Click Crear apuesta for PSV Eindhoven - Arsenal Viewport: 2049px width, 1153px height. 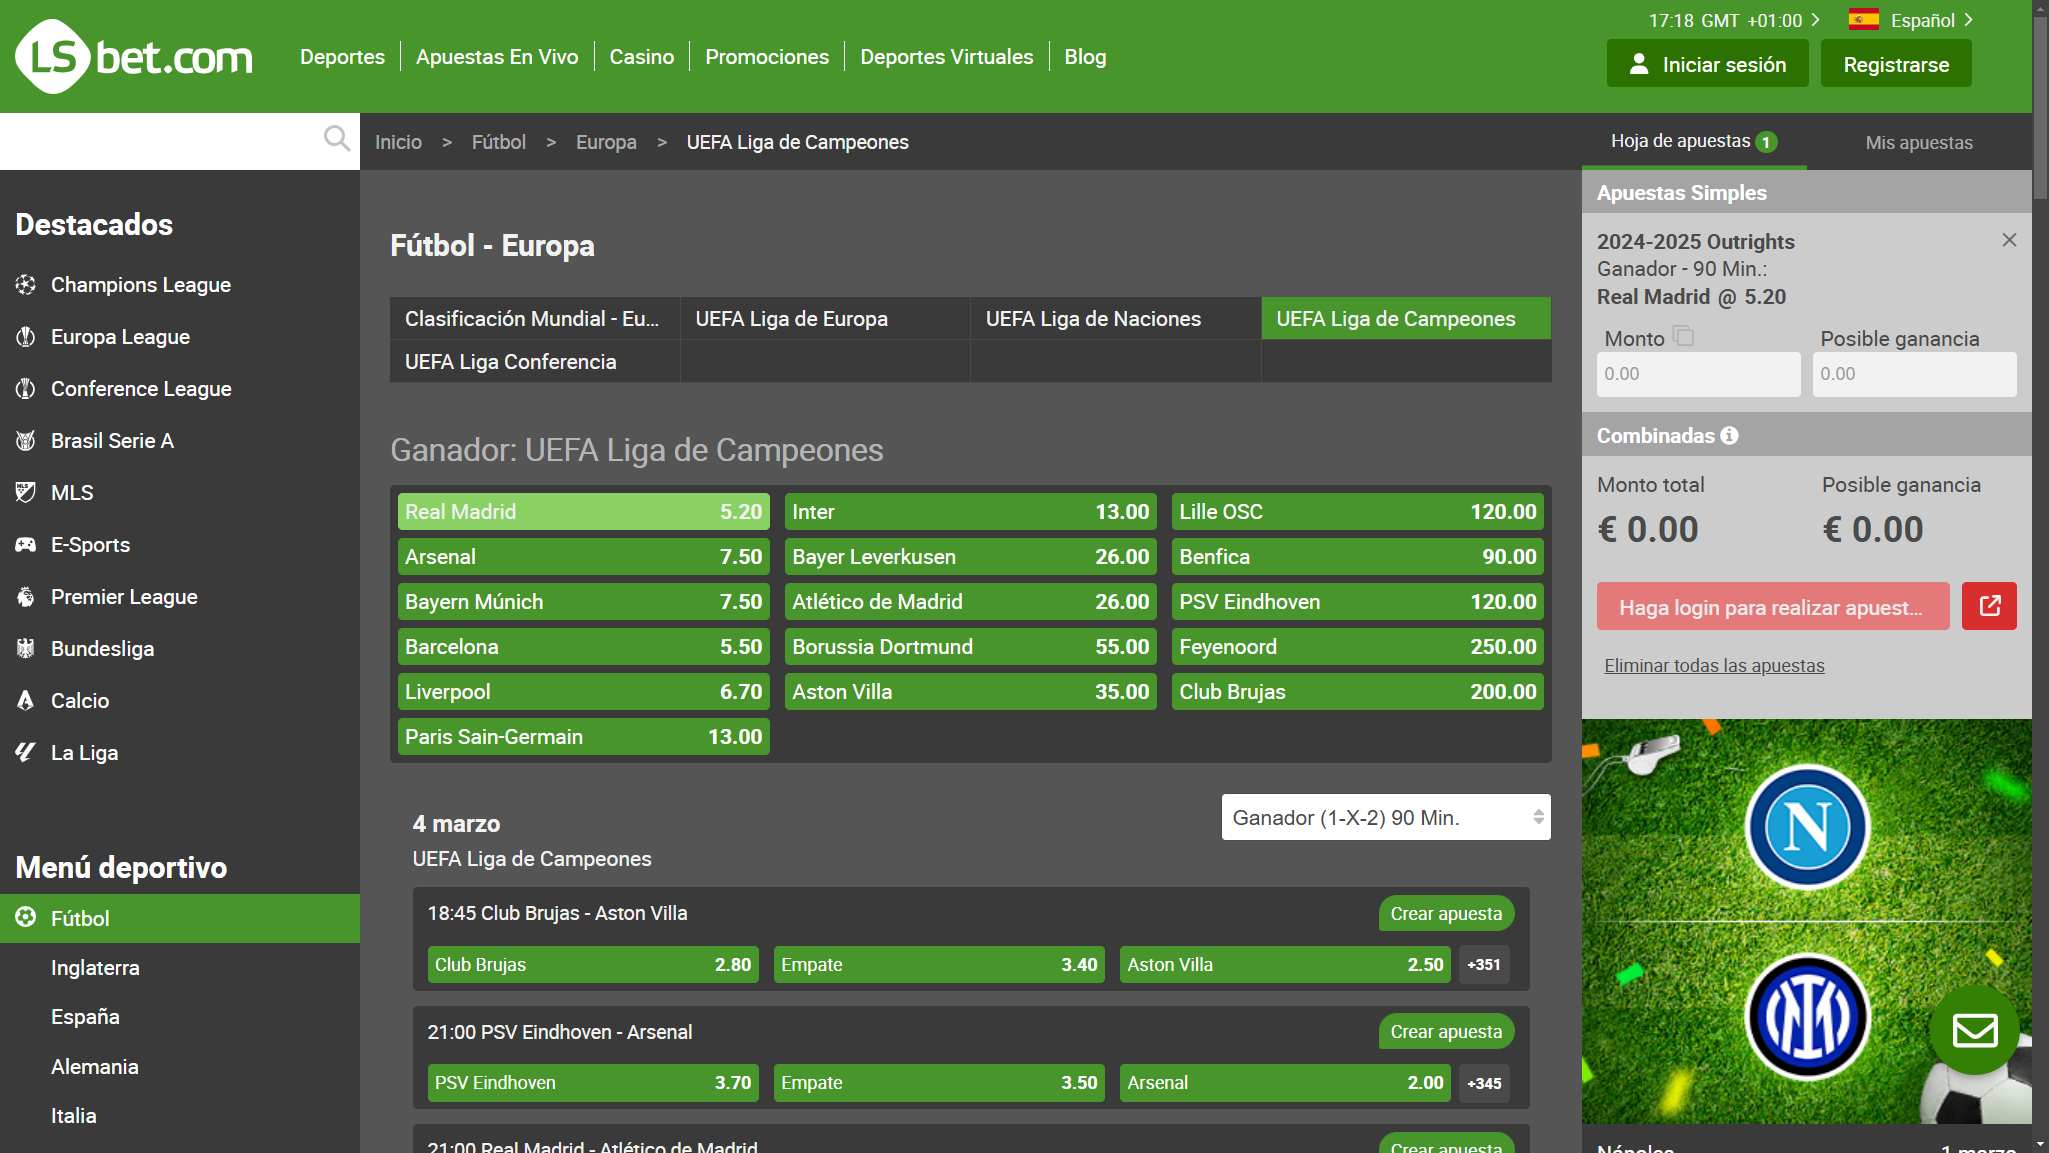(1446, 1031)
